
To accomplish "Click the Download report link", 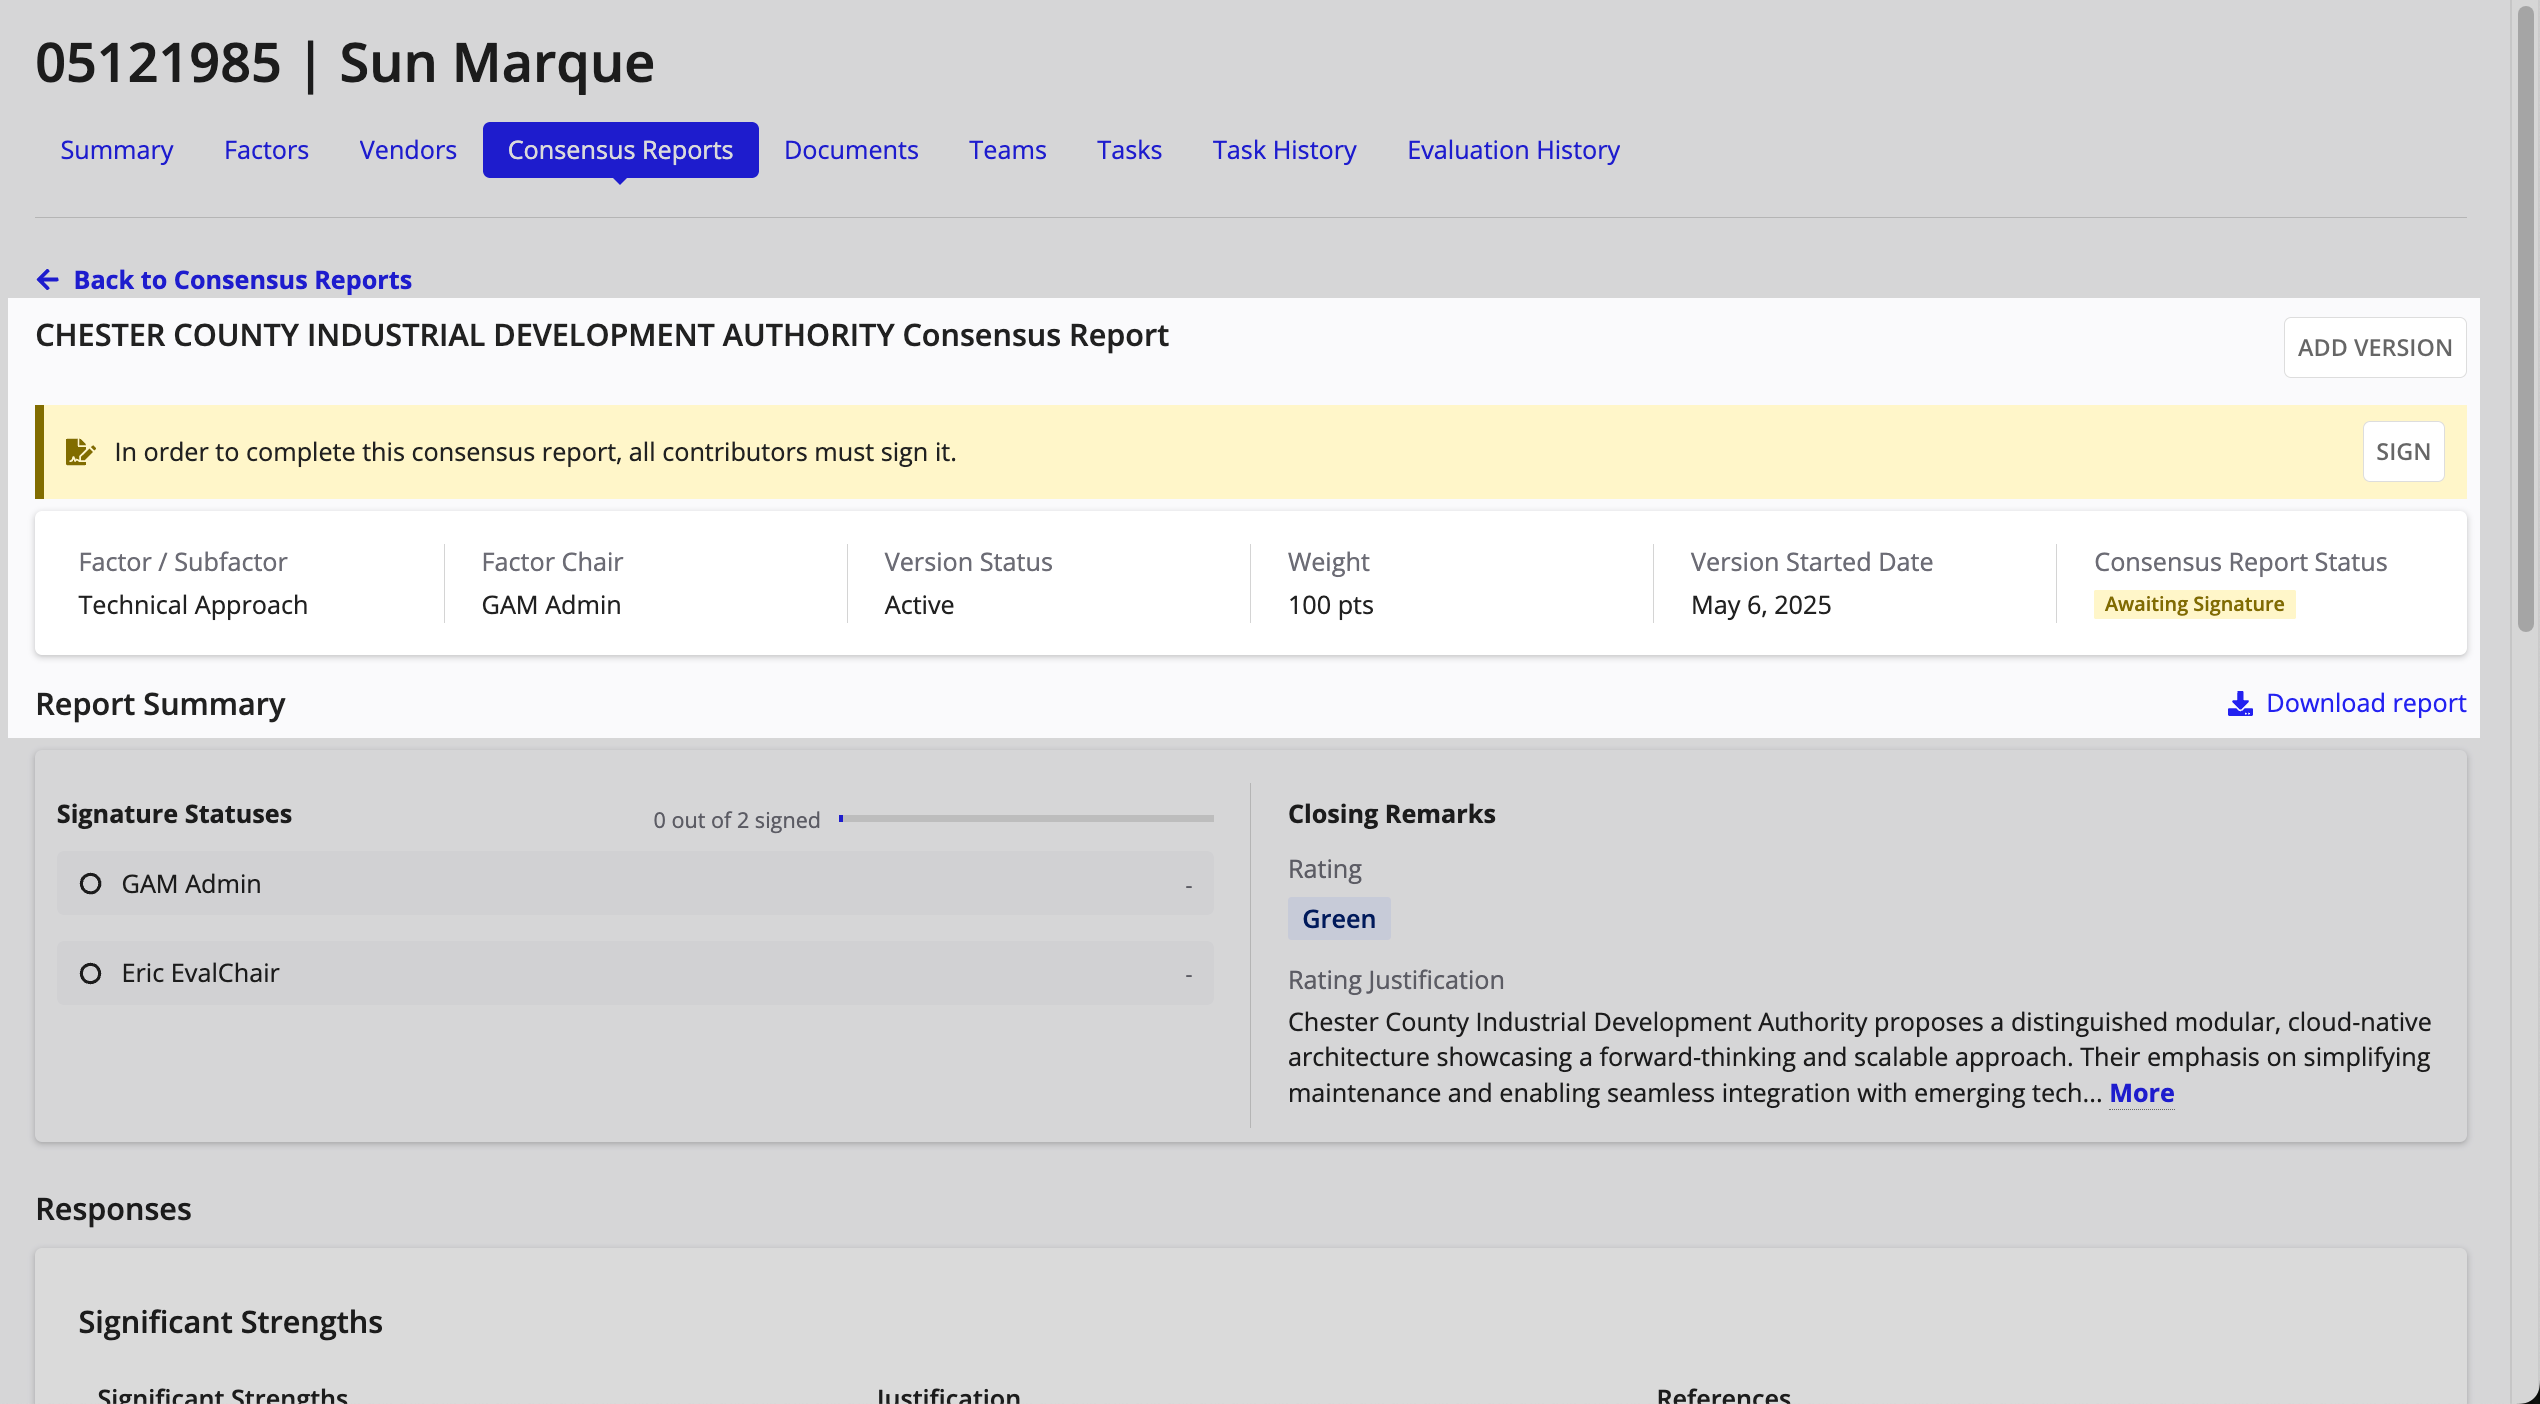I will point(2365,704).
